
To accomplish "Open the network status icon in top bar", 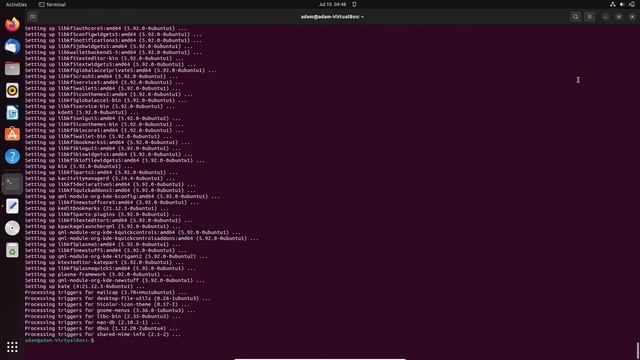I will [x=613, y=4].
